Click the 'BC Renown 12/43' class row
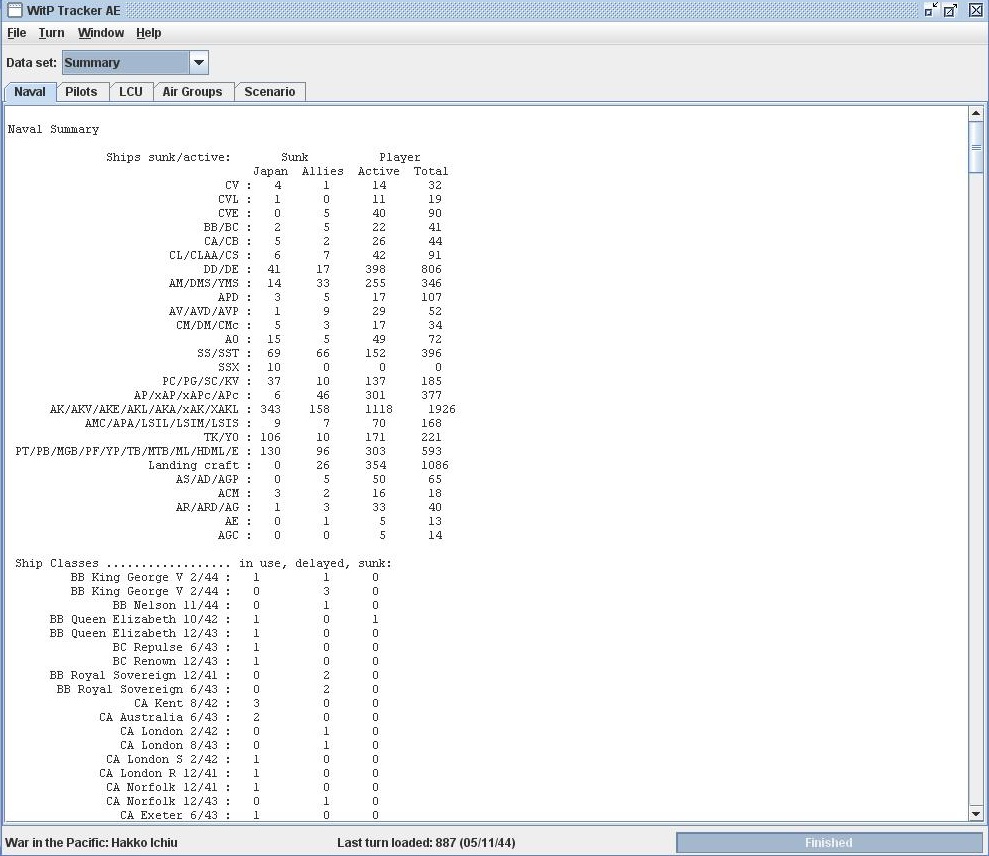 pyautogui.click(x=246, y=661)
